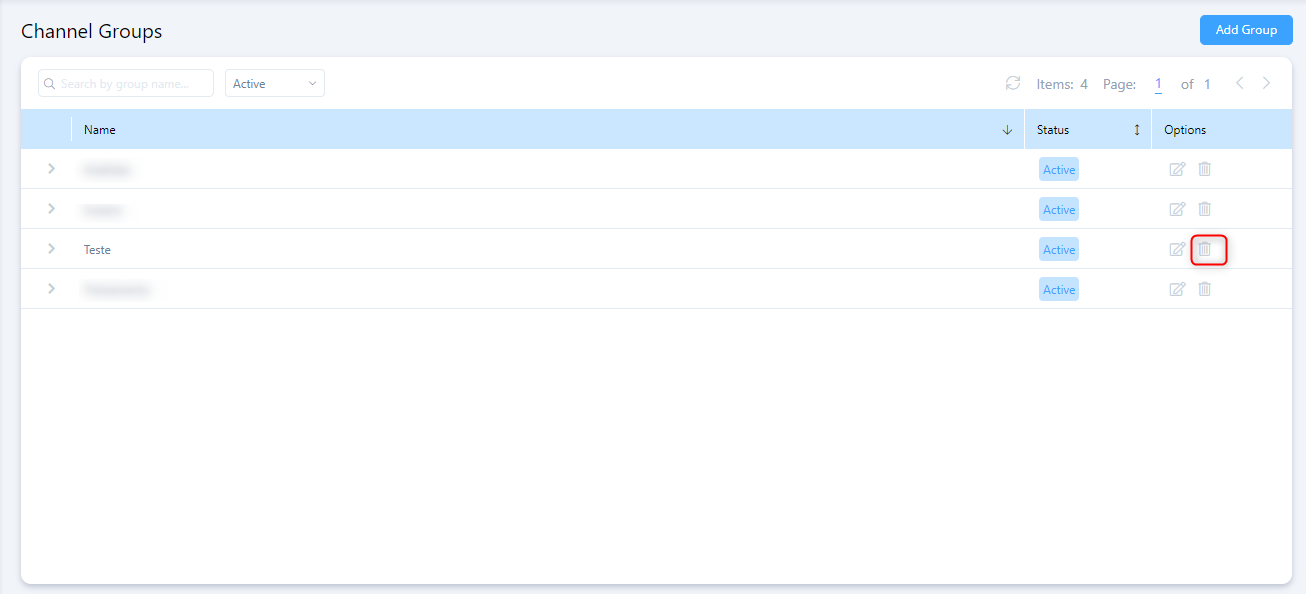
Task: Click the refresh icon above the table
Action: pyautogui.click(x=1012, y=83)
